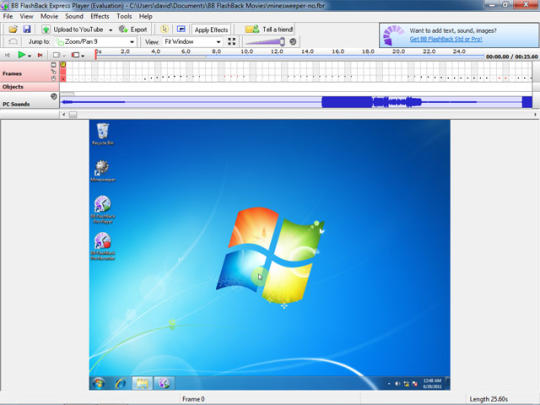Click the Length 25.60s status bar text

pyautogui.click(x=488, y=399)
